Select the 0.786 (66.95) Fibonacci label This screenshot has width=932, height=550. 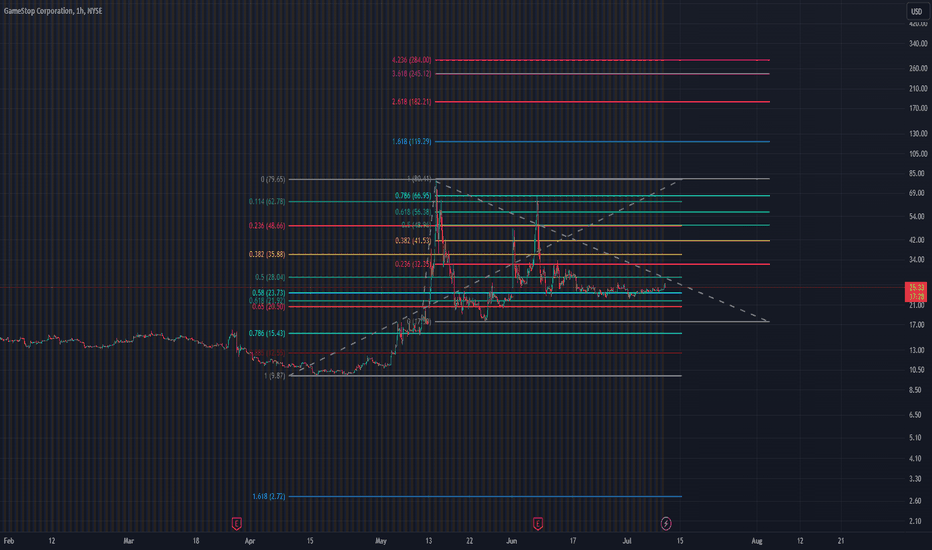[413, 196]
